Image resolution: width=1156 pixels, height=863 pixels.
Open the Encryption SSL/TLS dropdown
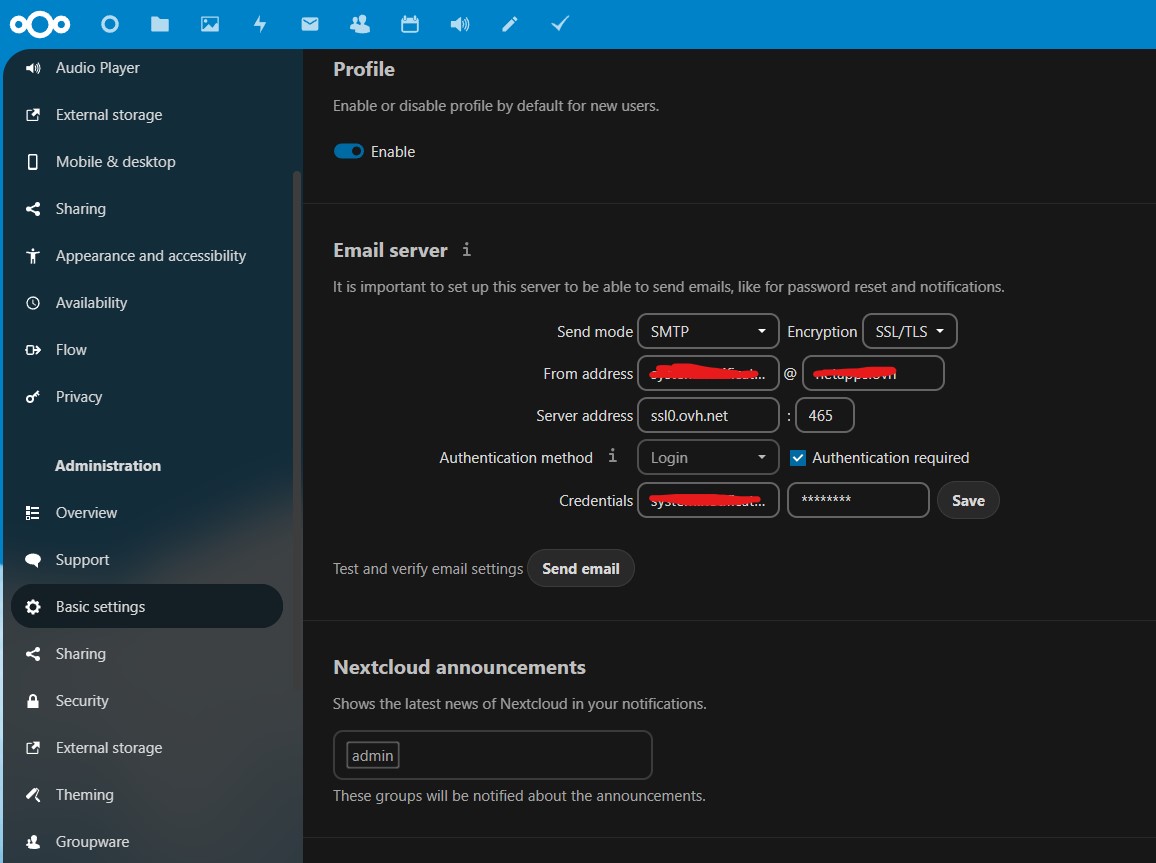(909, 332)
